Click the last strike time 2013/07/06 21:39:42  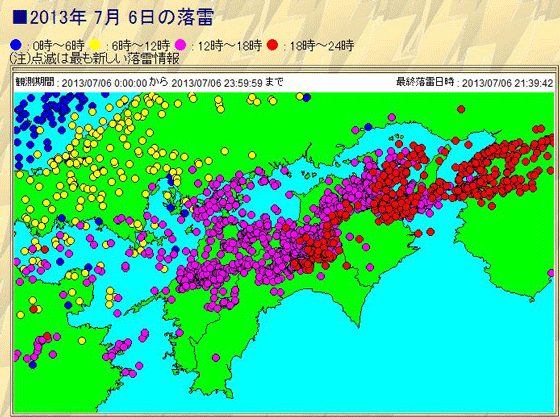508,83
